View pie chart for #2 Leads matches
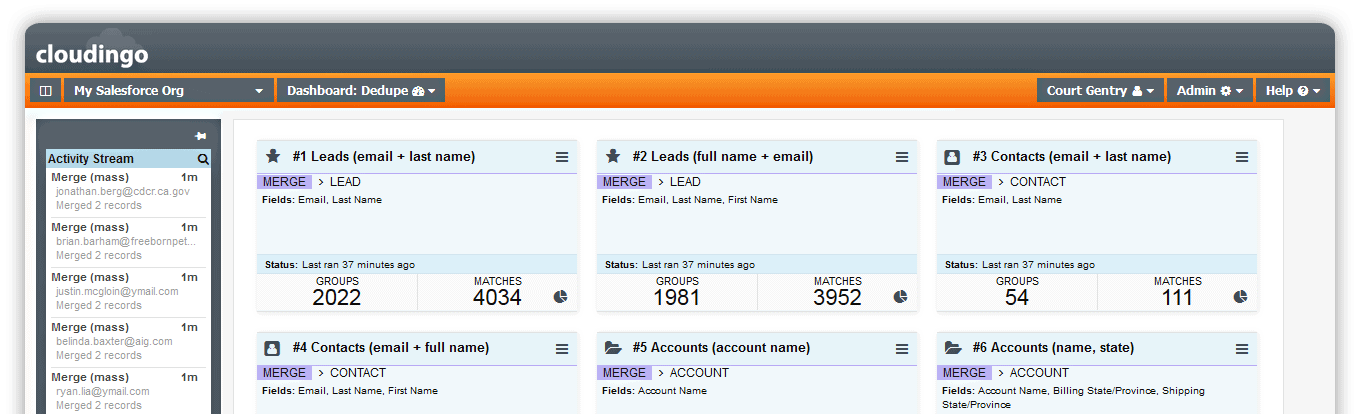Viewport: 1364px width, 414px height. [x=900, y=297]
